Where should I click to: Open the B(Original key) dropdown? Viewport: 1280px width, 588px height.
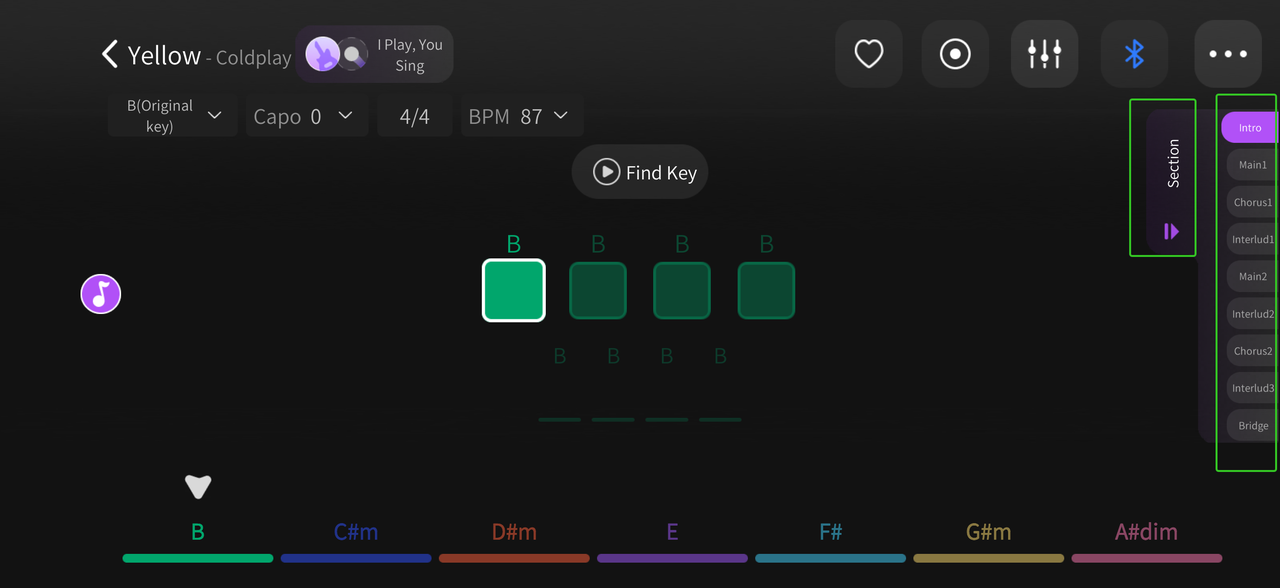(173, 116)
